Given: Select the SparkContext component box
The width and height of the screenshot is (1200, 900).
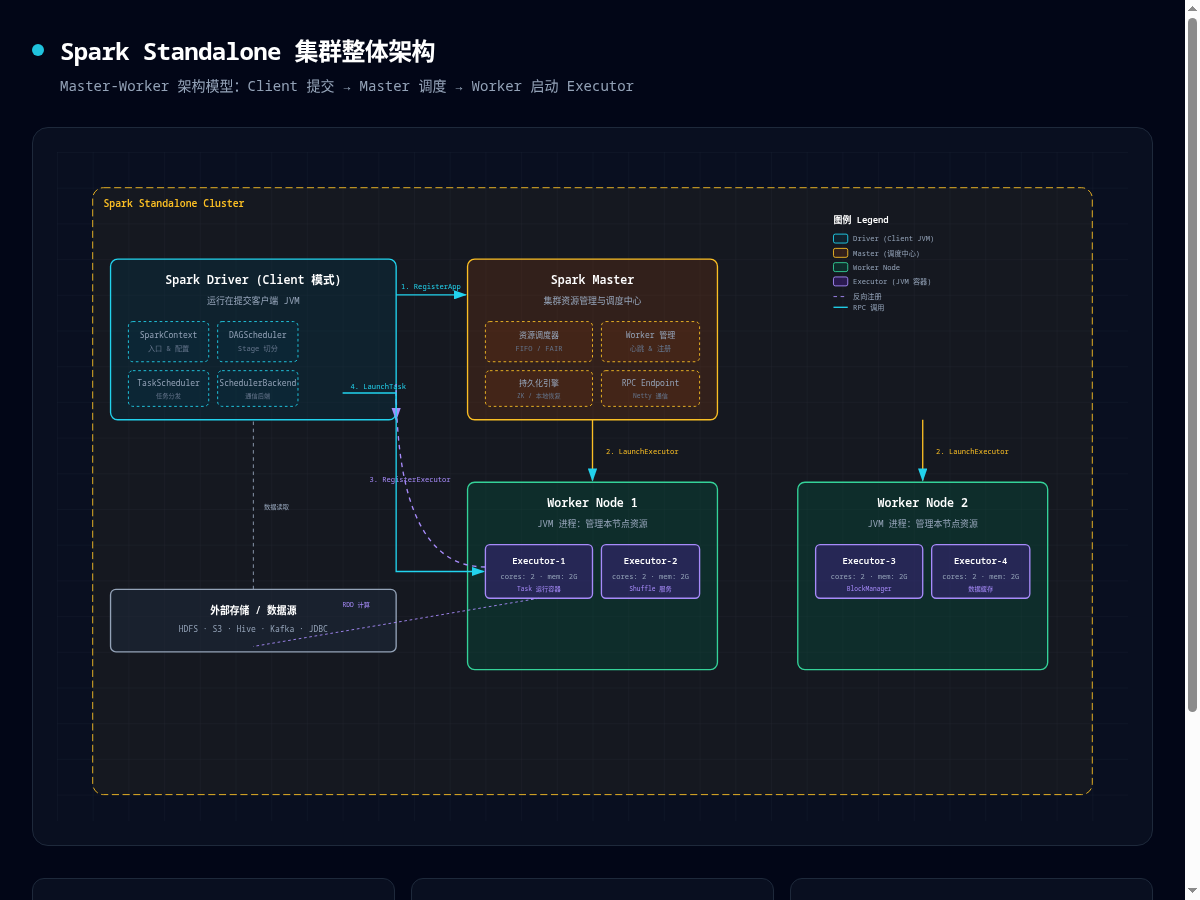Looking at the screenshot, I should tap(168, 341).
